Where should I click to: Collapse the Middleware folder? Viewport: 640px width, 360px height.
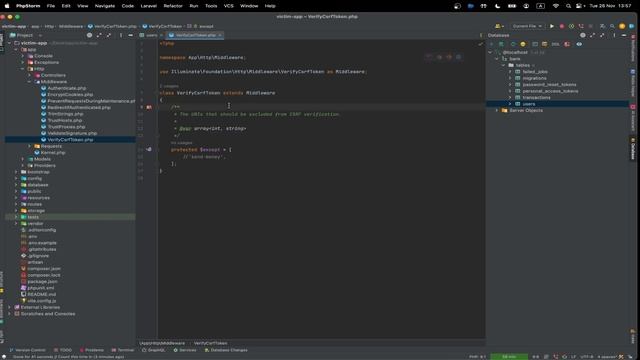[29, 82]
